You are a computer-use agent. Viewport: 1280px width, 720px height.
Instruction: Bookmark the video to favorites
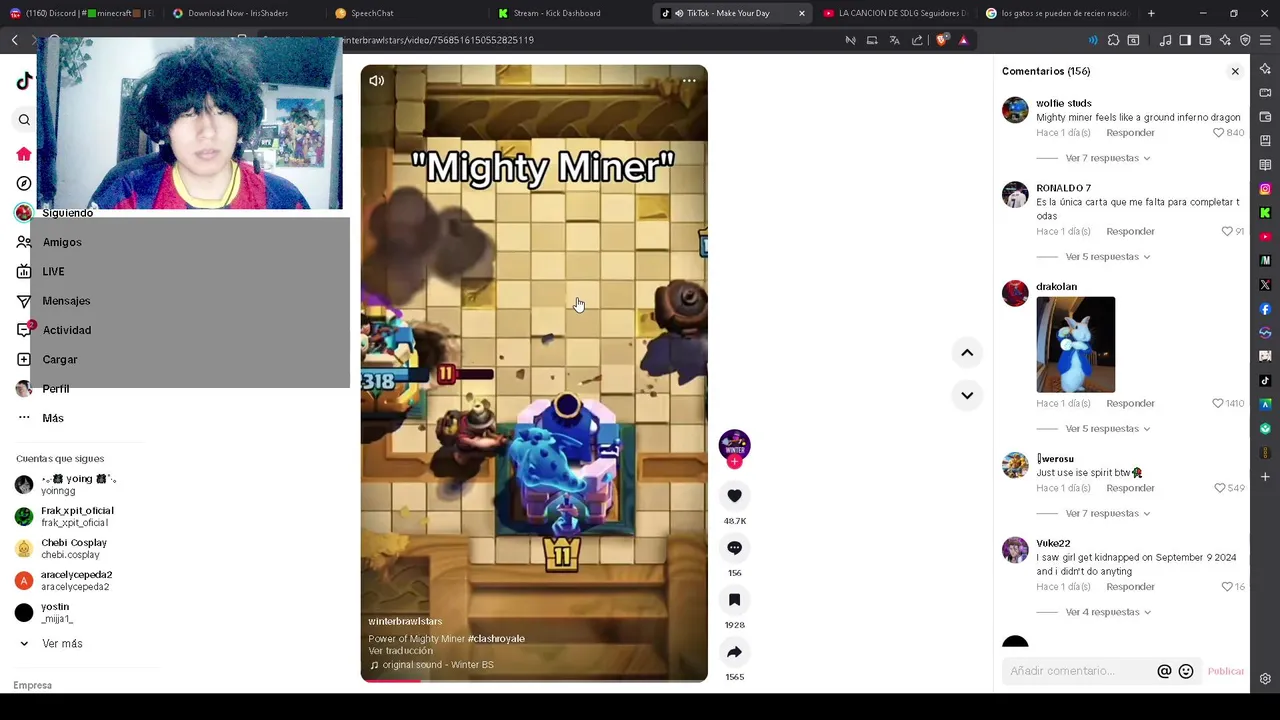click(734, 600)
